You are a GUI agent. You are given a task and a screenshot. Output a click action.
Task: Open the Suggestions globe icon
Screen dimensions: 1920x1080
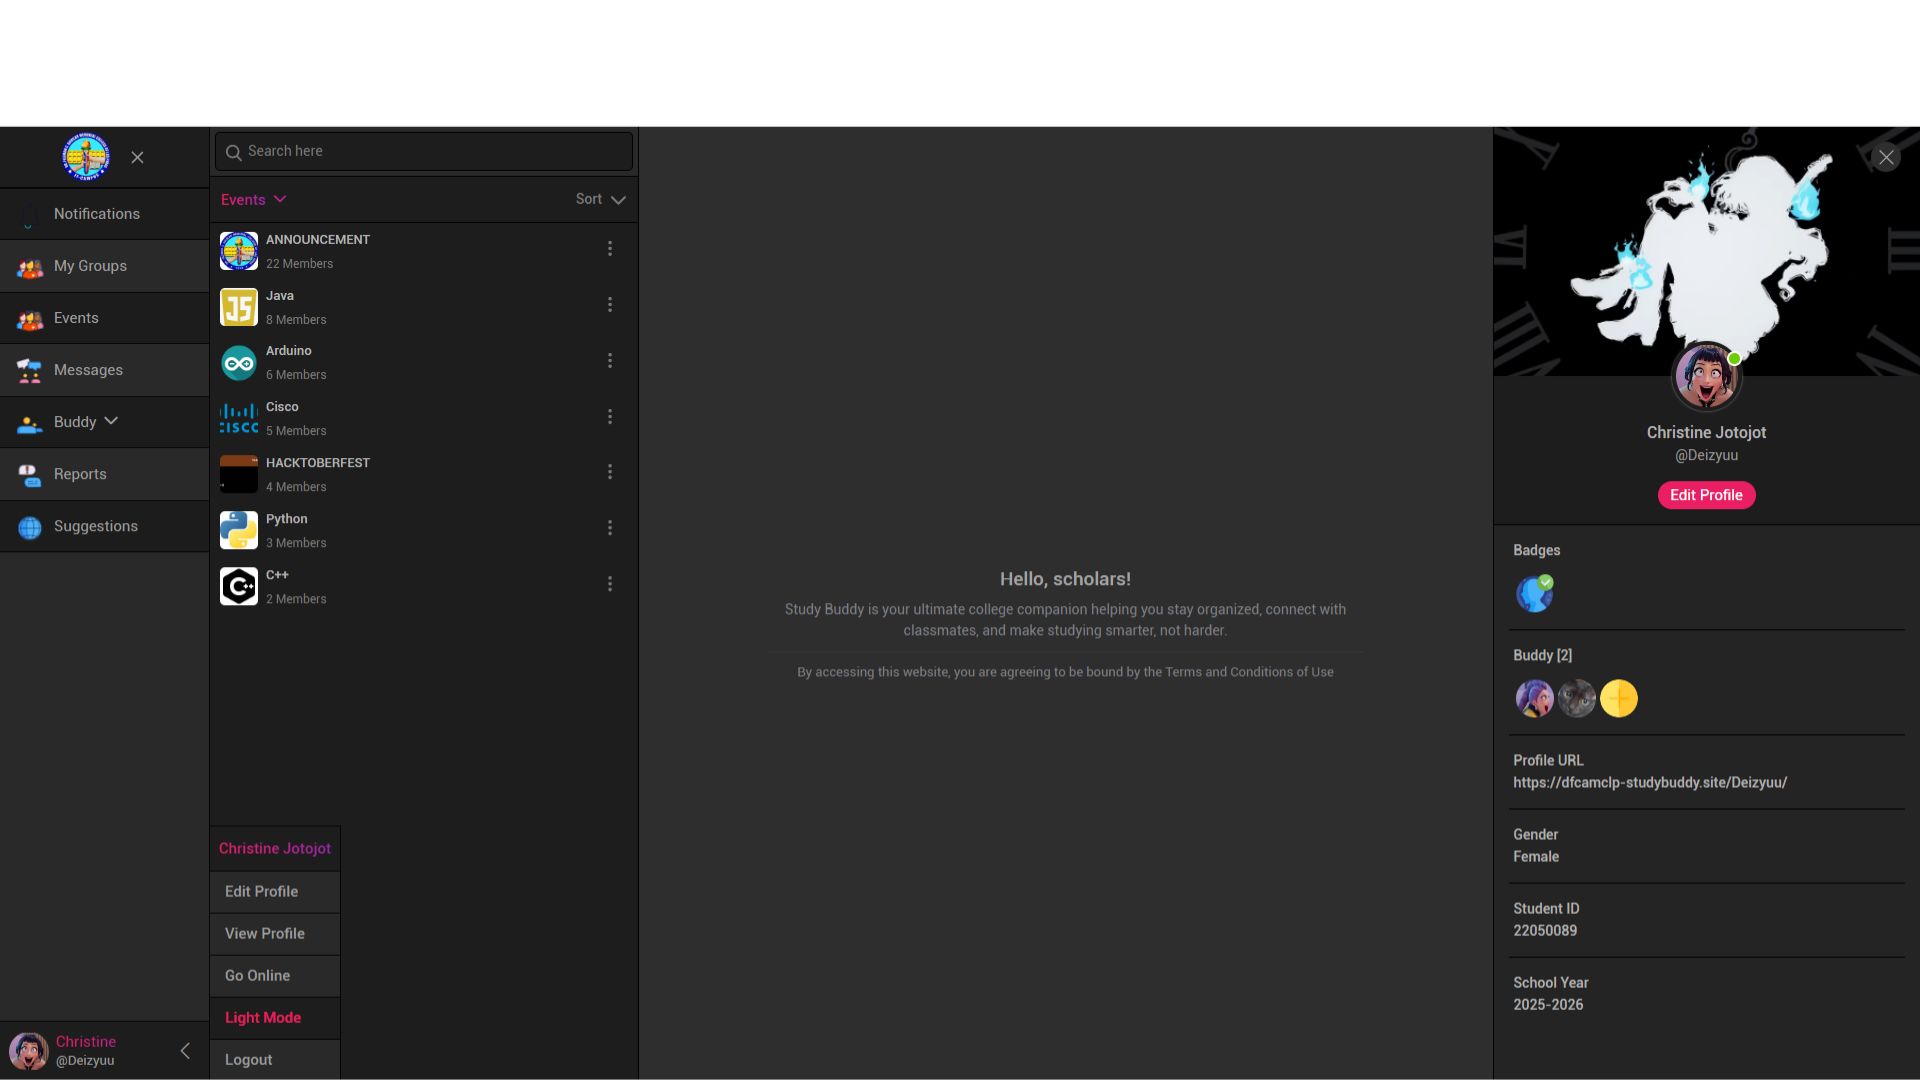[29, 527]
